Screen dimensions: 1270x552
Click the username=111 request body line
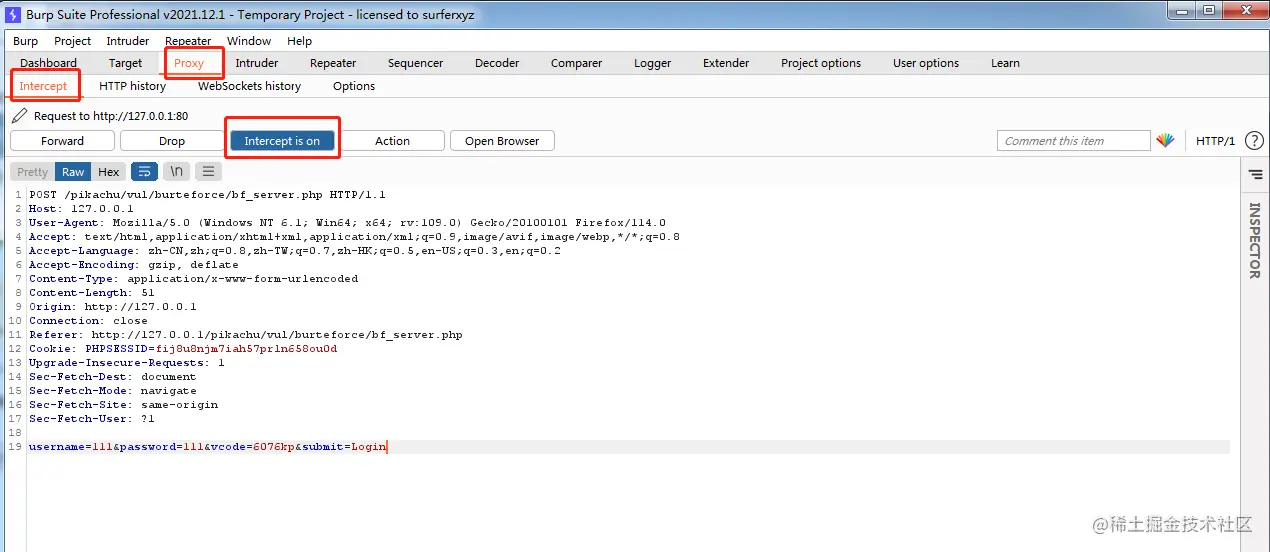207,447
